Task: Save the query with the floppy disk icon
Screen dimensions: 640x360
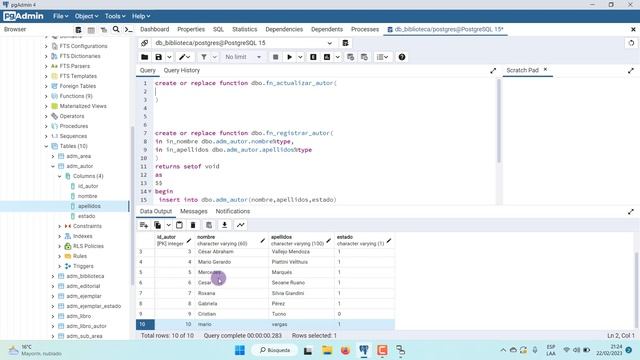Action: point(158,57)
